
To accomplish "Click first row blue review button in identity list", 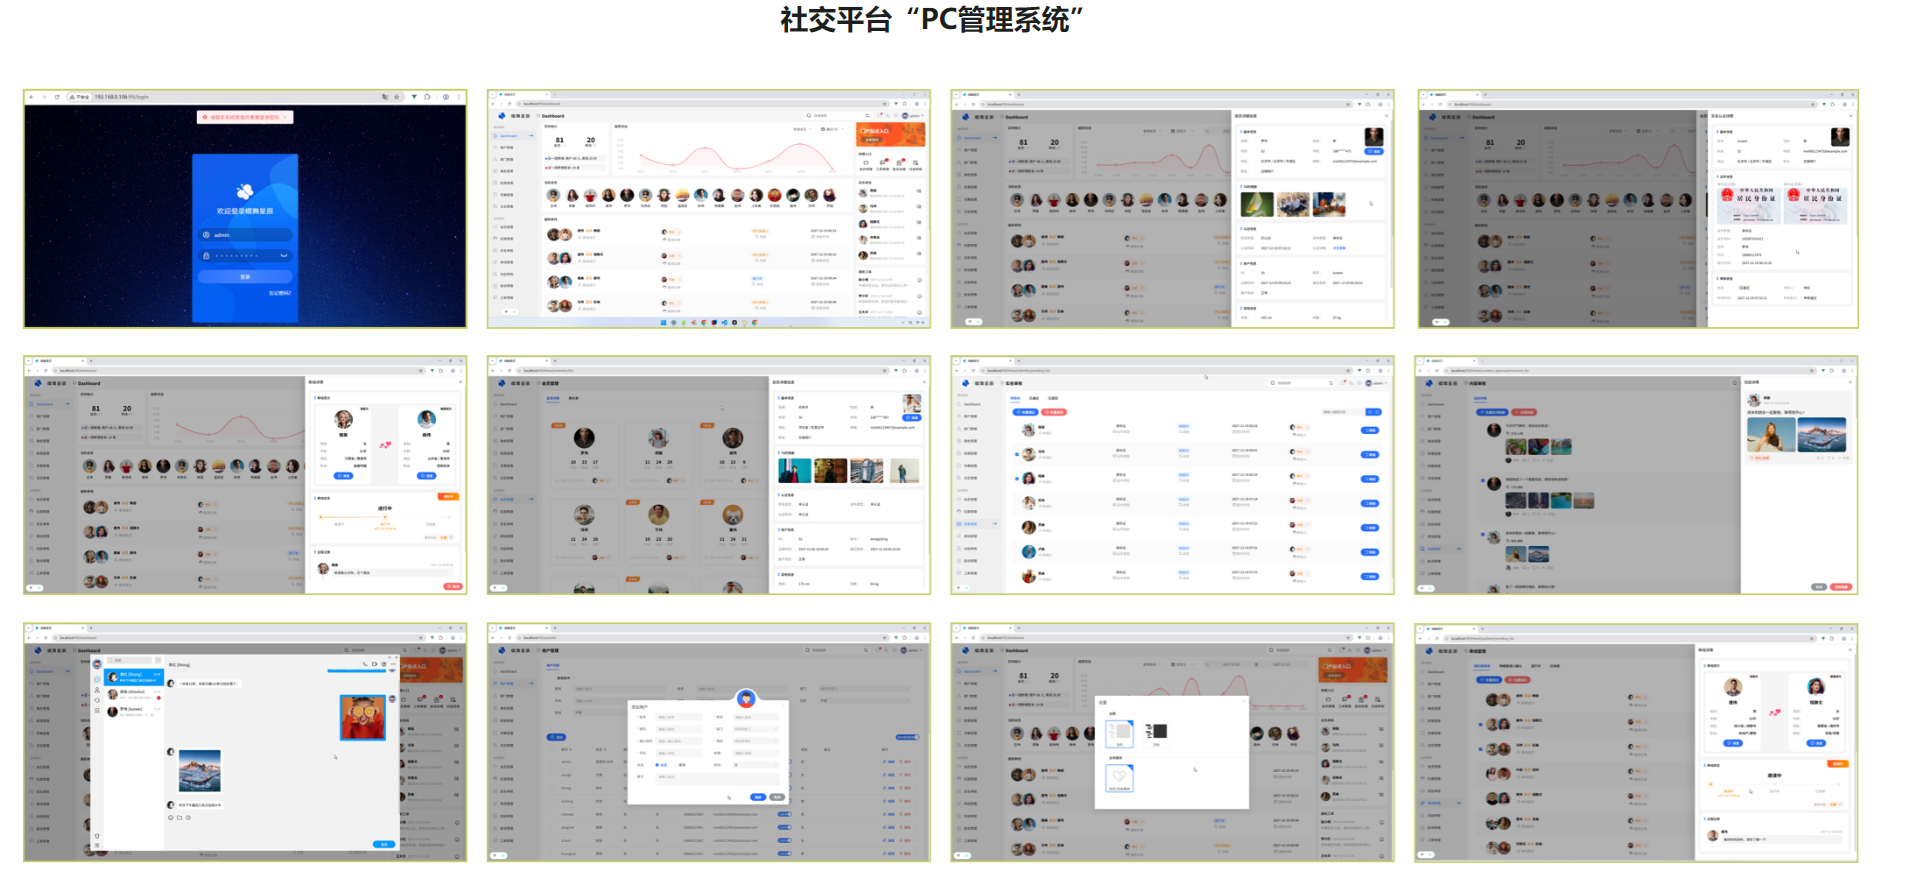I will click(x=1370, y=430).
